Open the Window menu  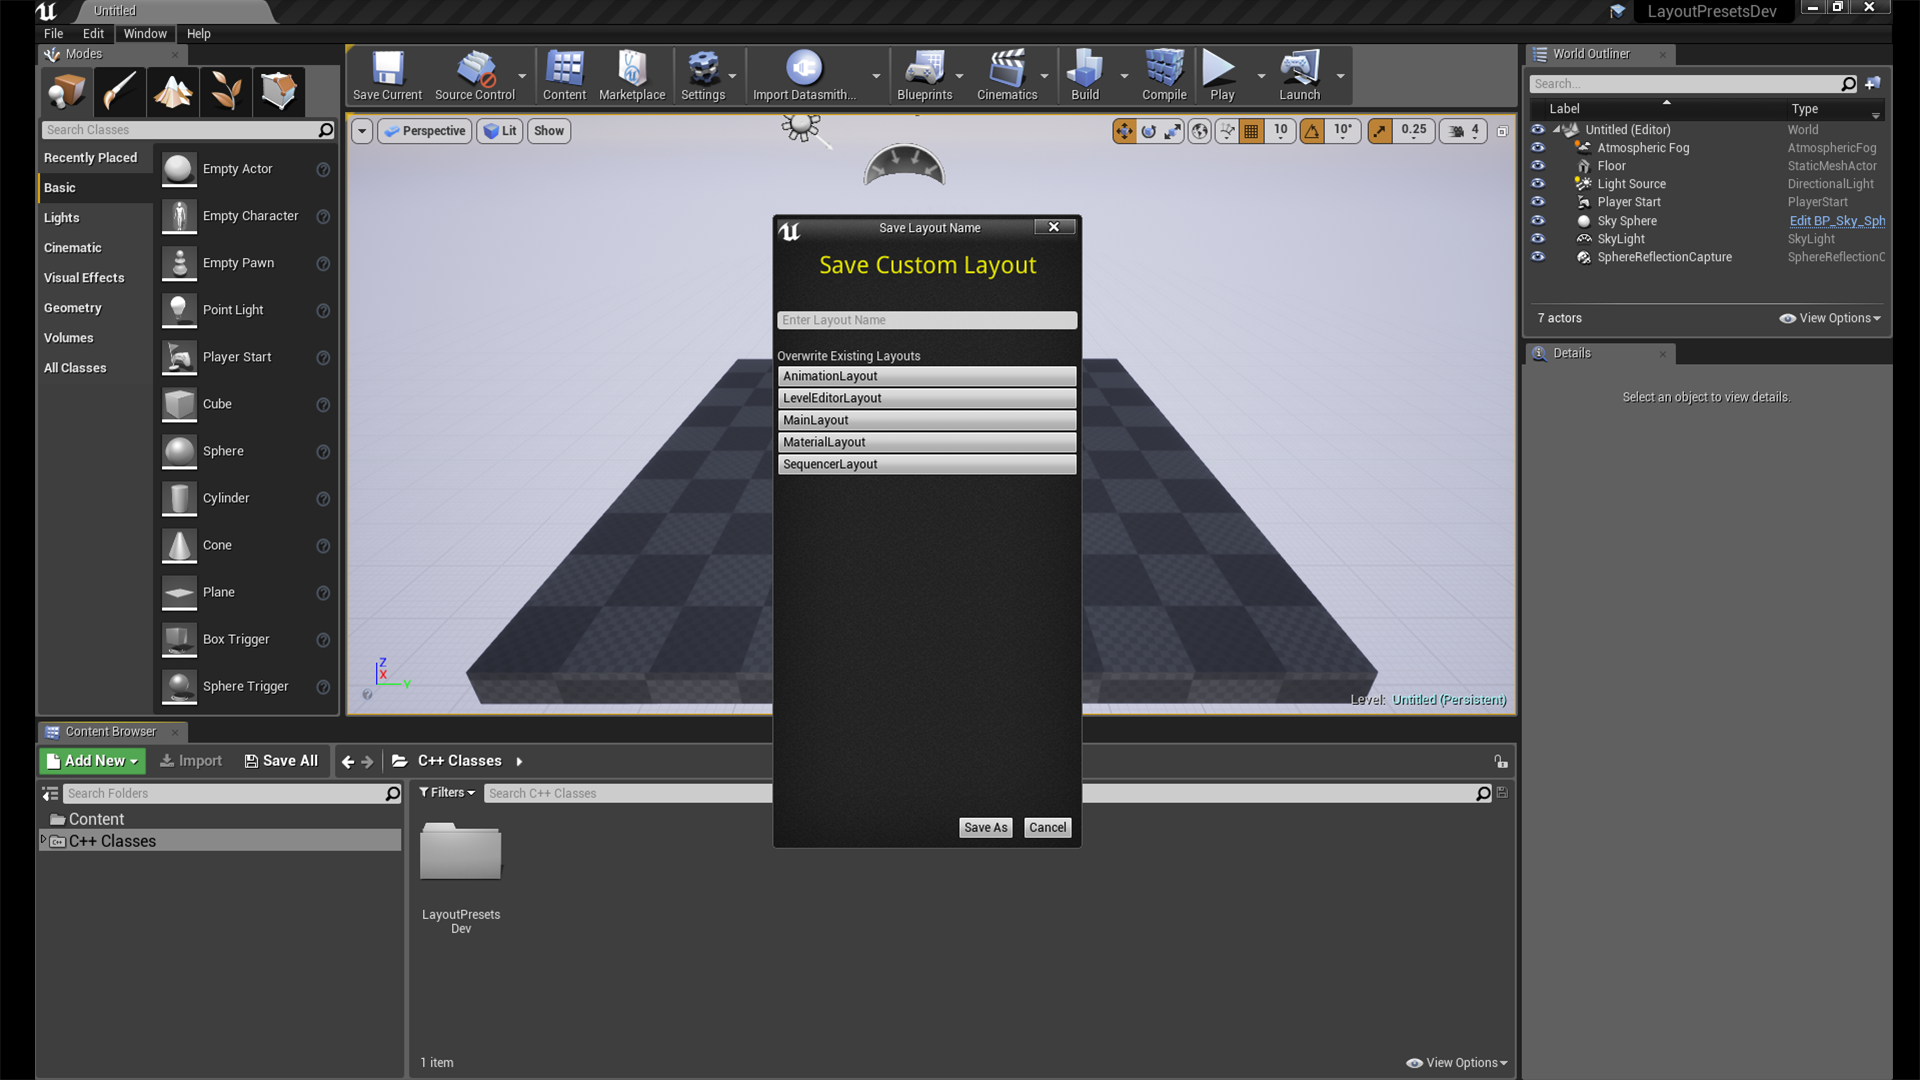click(x=145, y=33)
